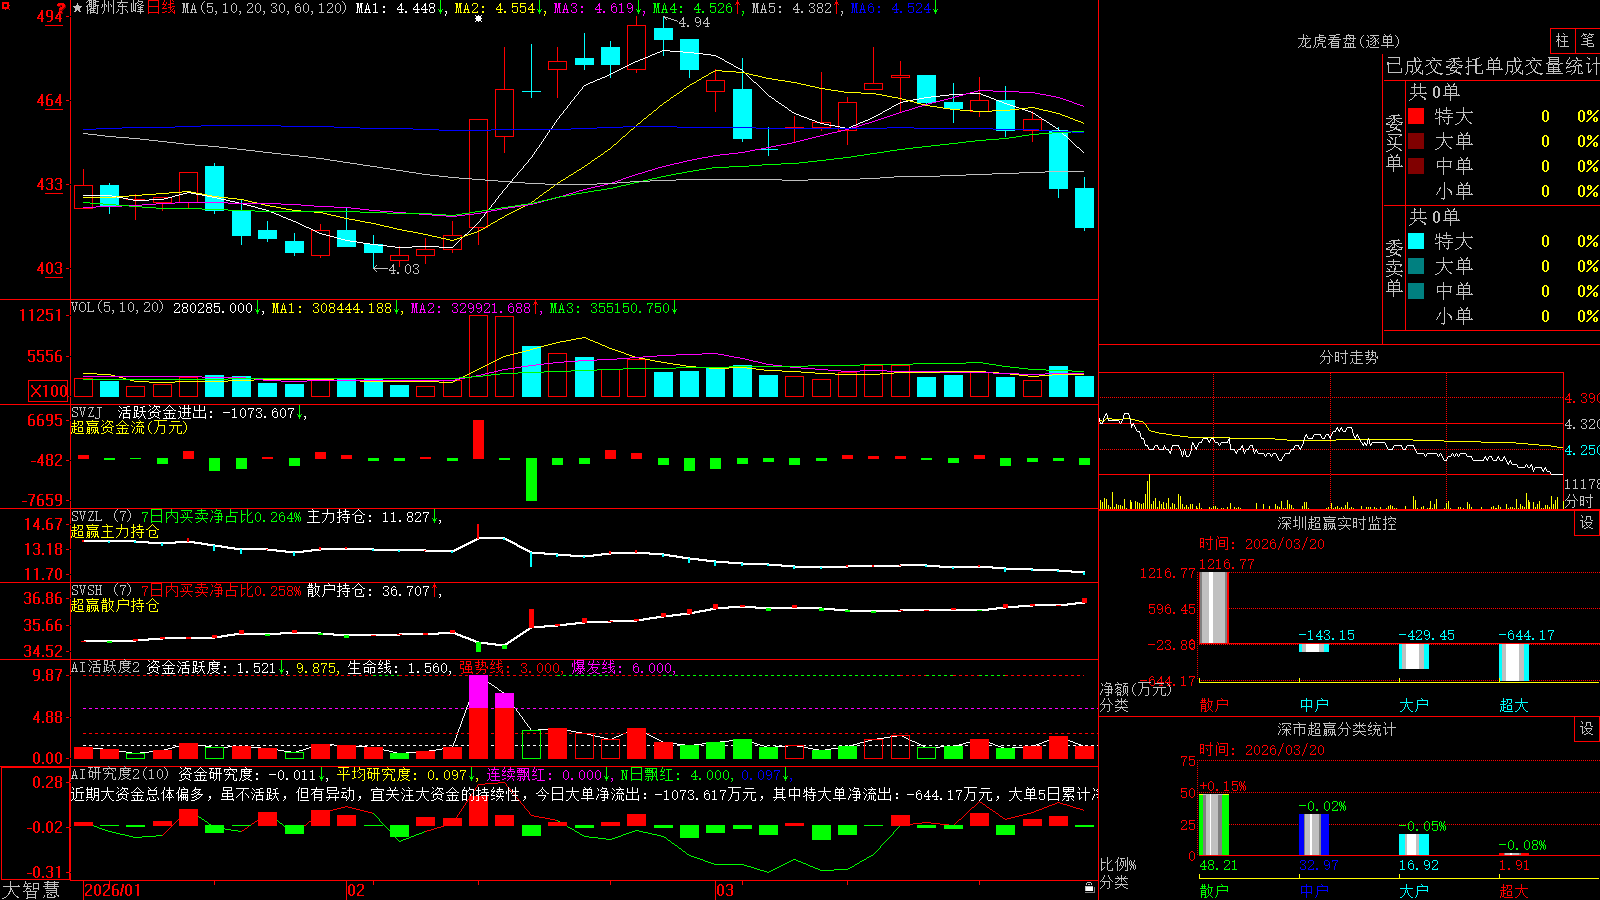Image resolution: width=1600 pixels, height=900 pixels.
Task: Click the 深圳超赢实时监控 panel title
Action: [x=1336, y=523]
